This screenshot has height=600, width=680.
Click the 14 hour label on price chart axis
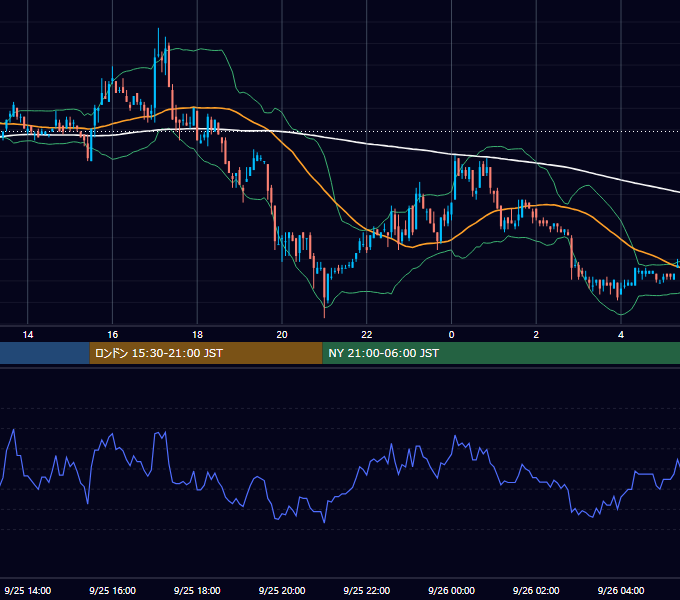[28, 335]
